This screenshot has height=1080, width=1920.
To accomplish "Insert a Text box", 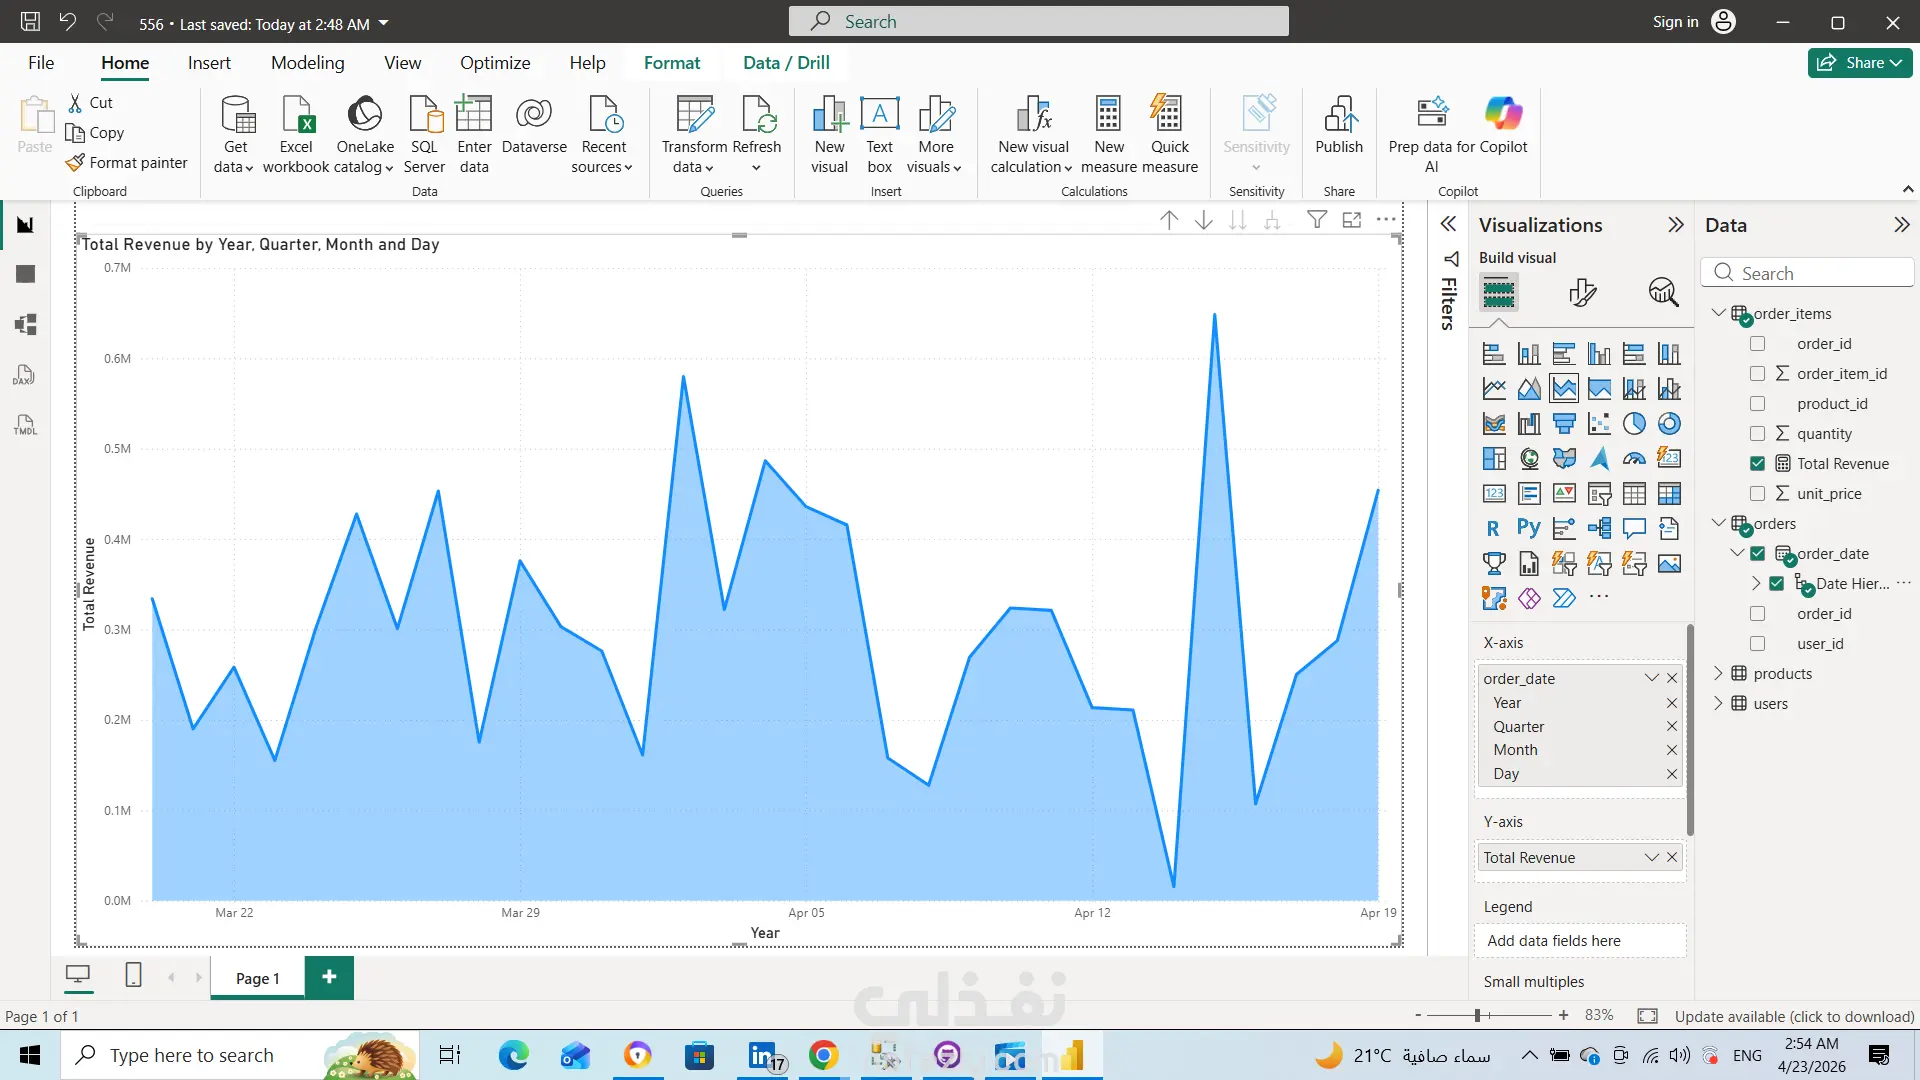I will (880, 134).
